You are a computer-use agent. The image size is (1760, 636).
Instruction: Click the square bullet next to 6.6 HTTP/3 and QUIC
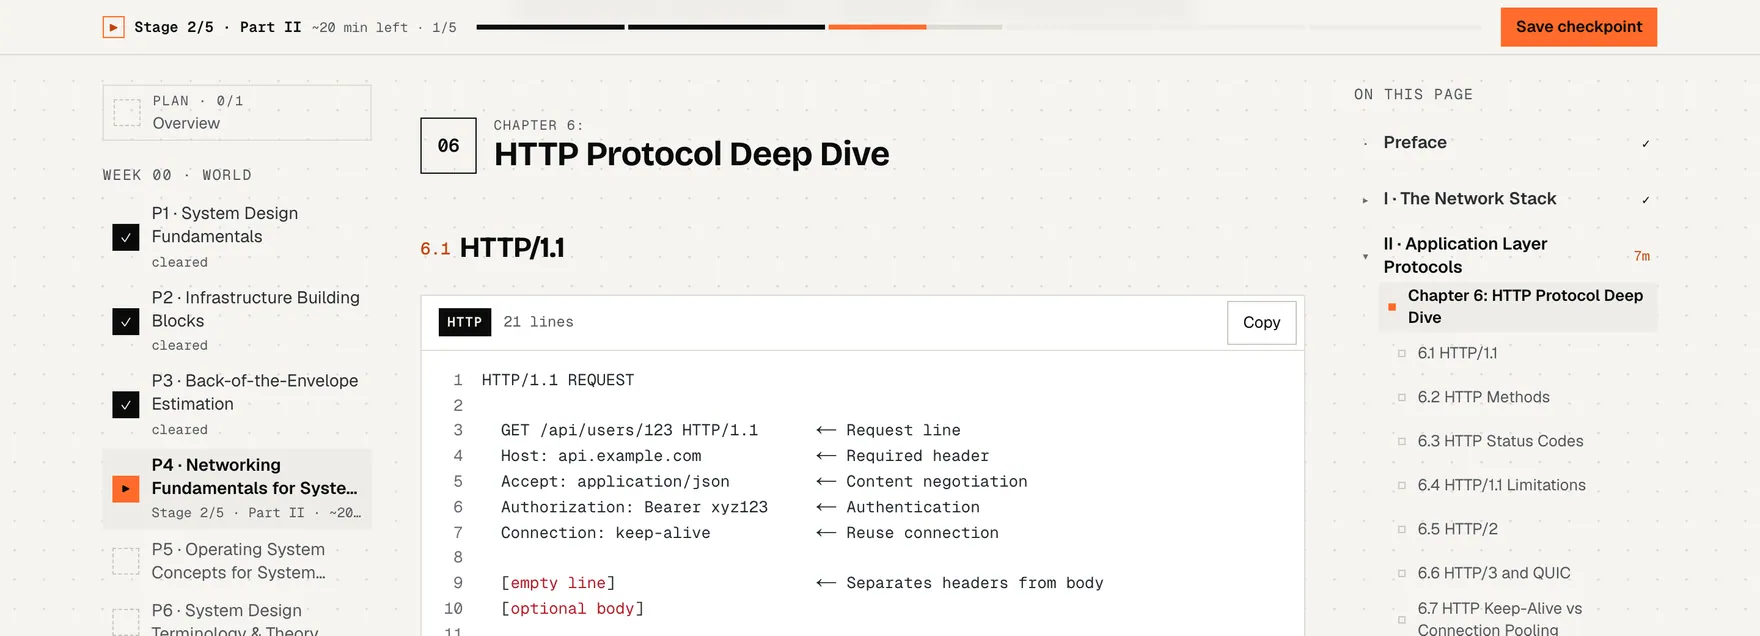1402,573
